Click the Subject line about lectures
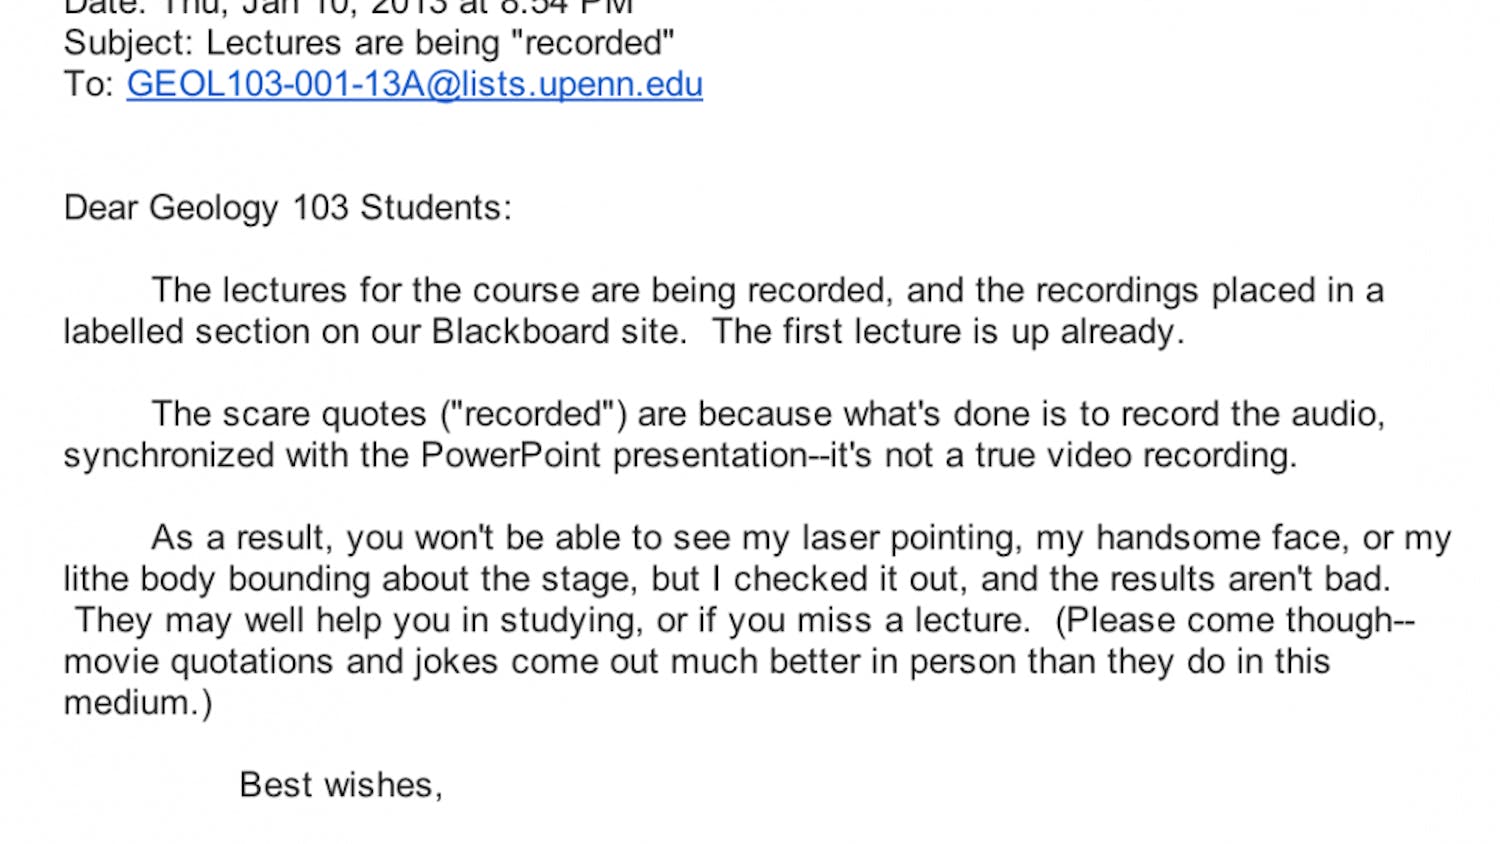 pyautogui.click(x=368, y=43)
